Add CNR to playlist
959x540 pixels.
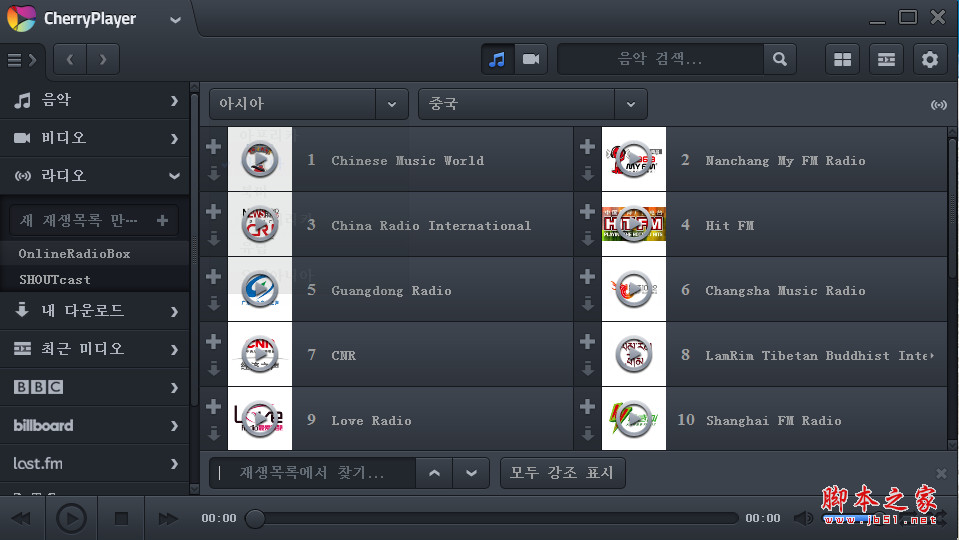(x=213, y=341)
